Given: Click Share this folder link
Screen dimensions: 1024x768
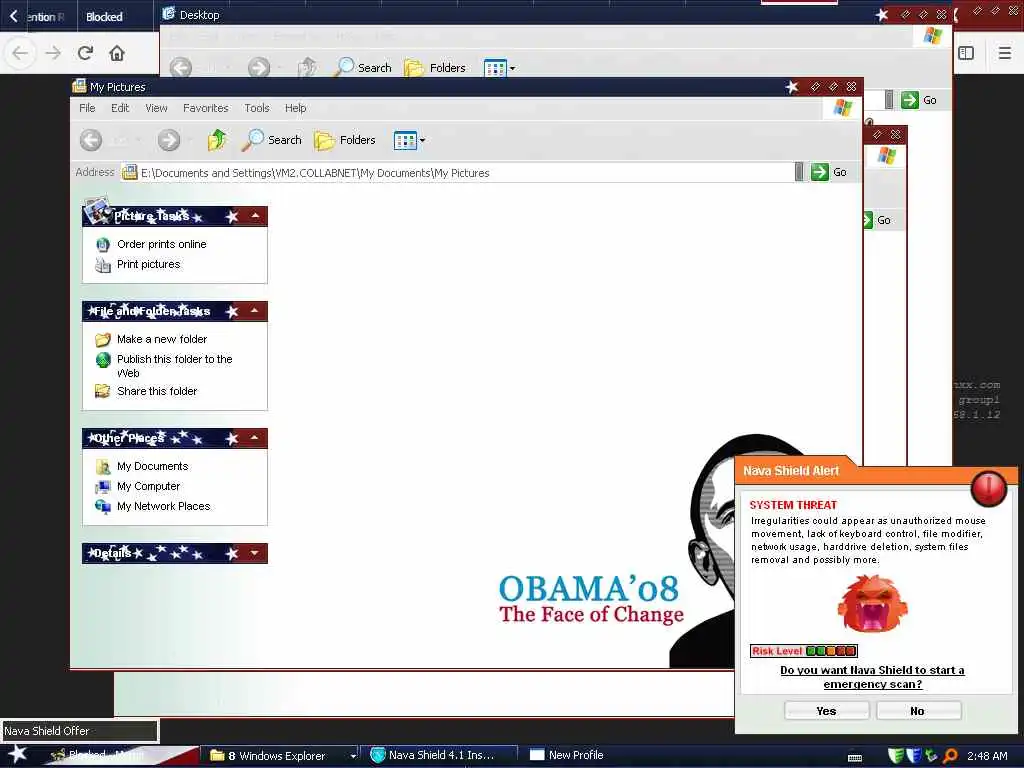Looking at the screenshot, I should pyautogui.click(x=157, y=391).
